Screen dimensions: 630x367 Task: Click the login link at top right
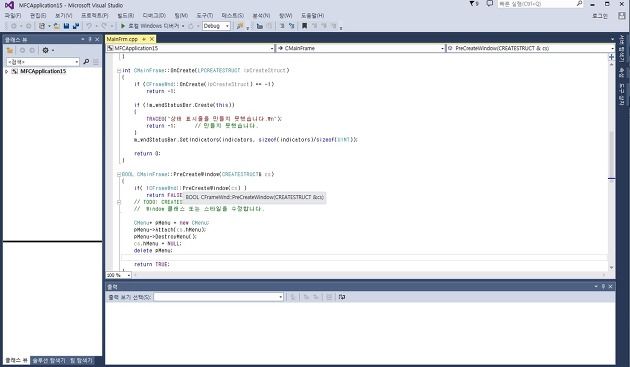click(x=600, y=16)
